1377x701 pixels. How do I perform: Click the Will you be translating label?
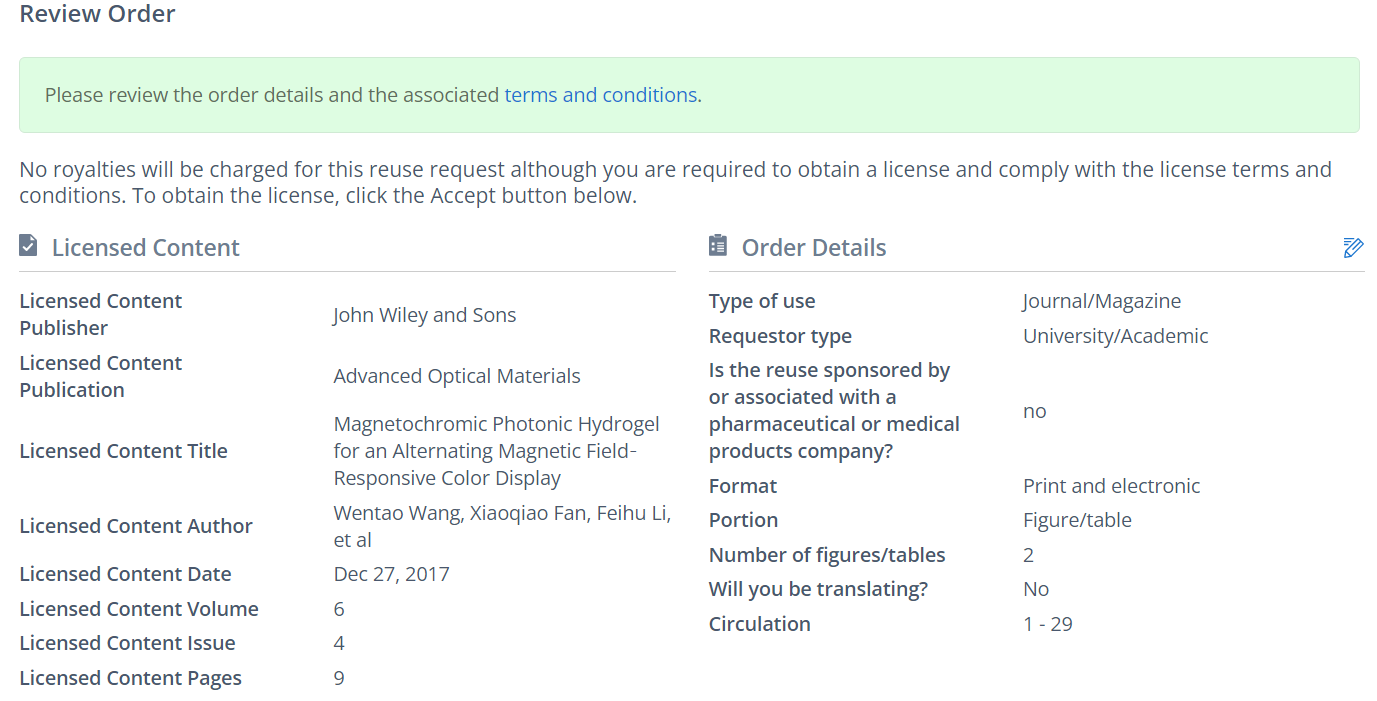coord(818,589)
